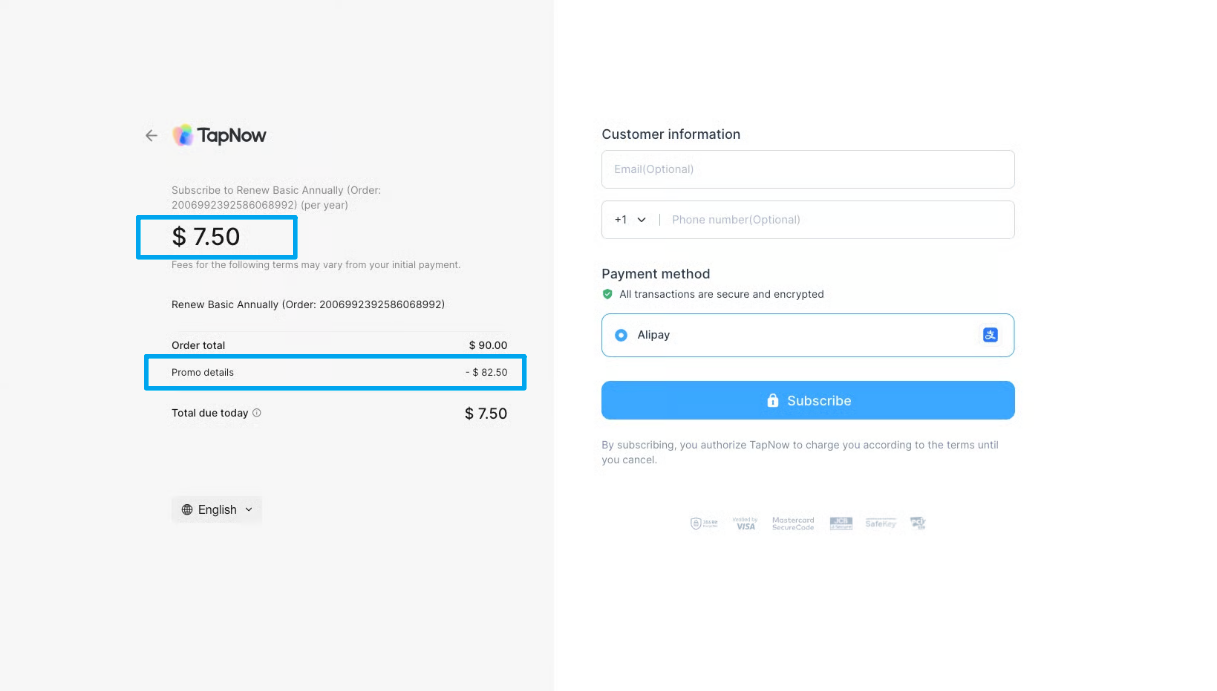1217x691 pixels.
Task: Click the chevron next to English
Action: point(249,510)
